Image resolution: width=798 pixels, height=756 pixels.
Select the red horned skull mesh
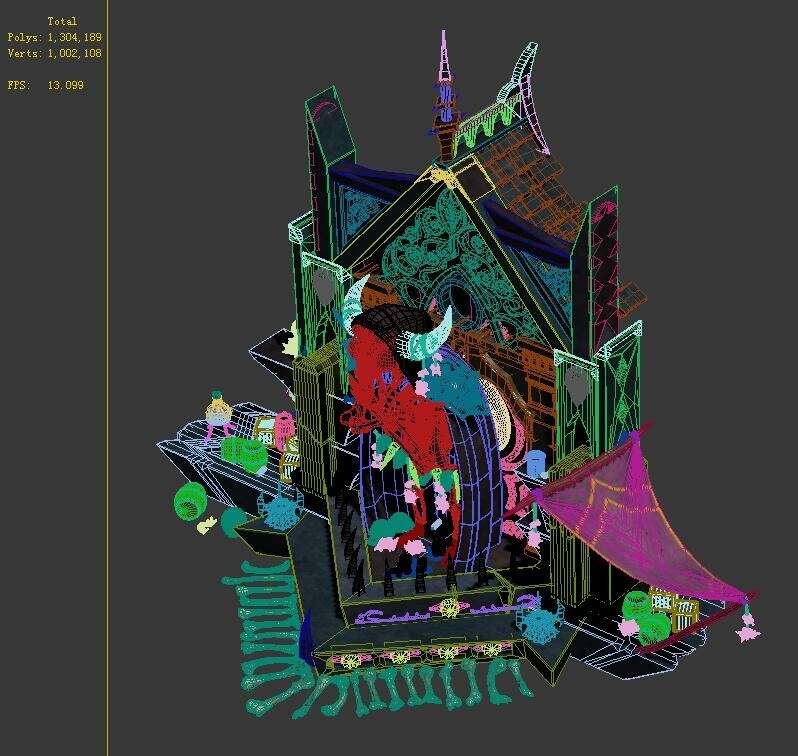(402, 402)
